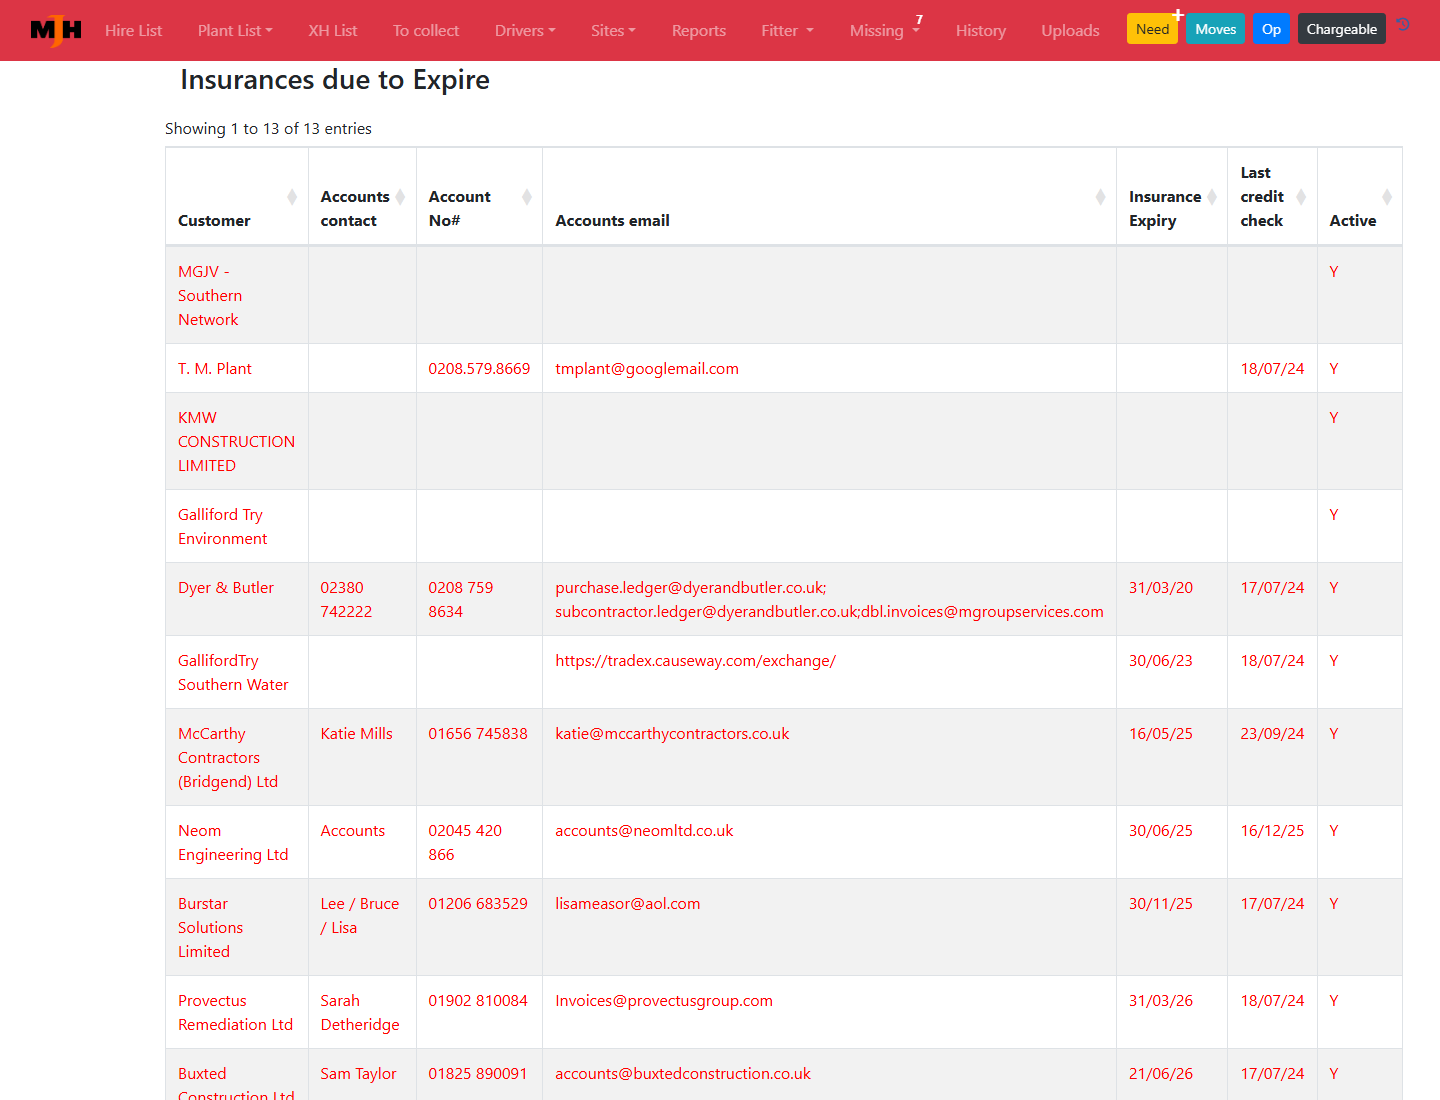The width and height of the screenshot is (1440, 1100).
Task: Open the History page
Action: click(x=981, y=31)
